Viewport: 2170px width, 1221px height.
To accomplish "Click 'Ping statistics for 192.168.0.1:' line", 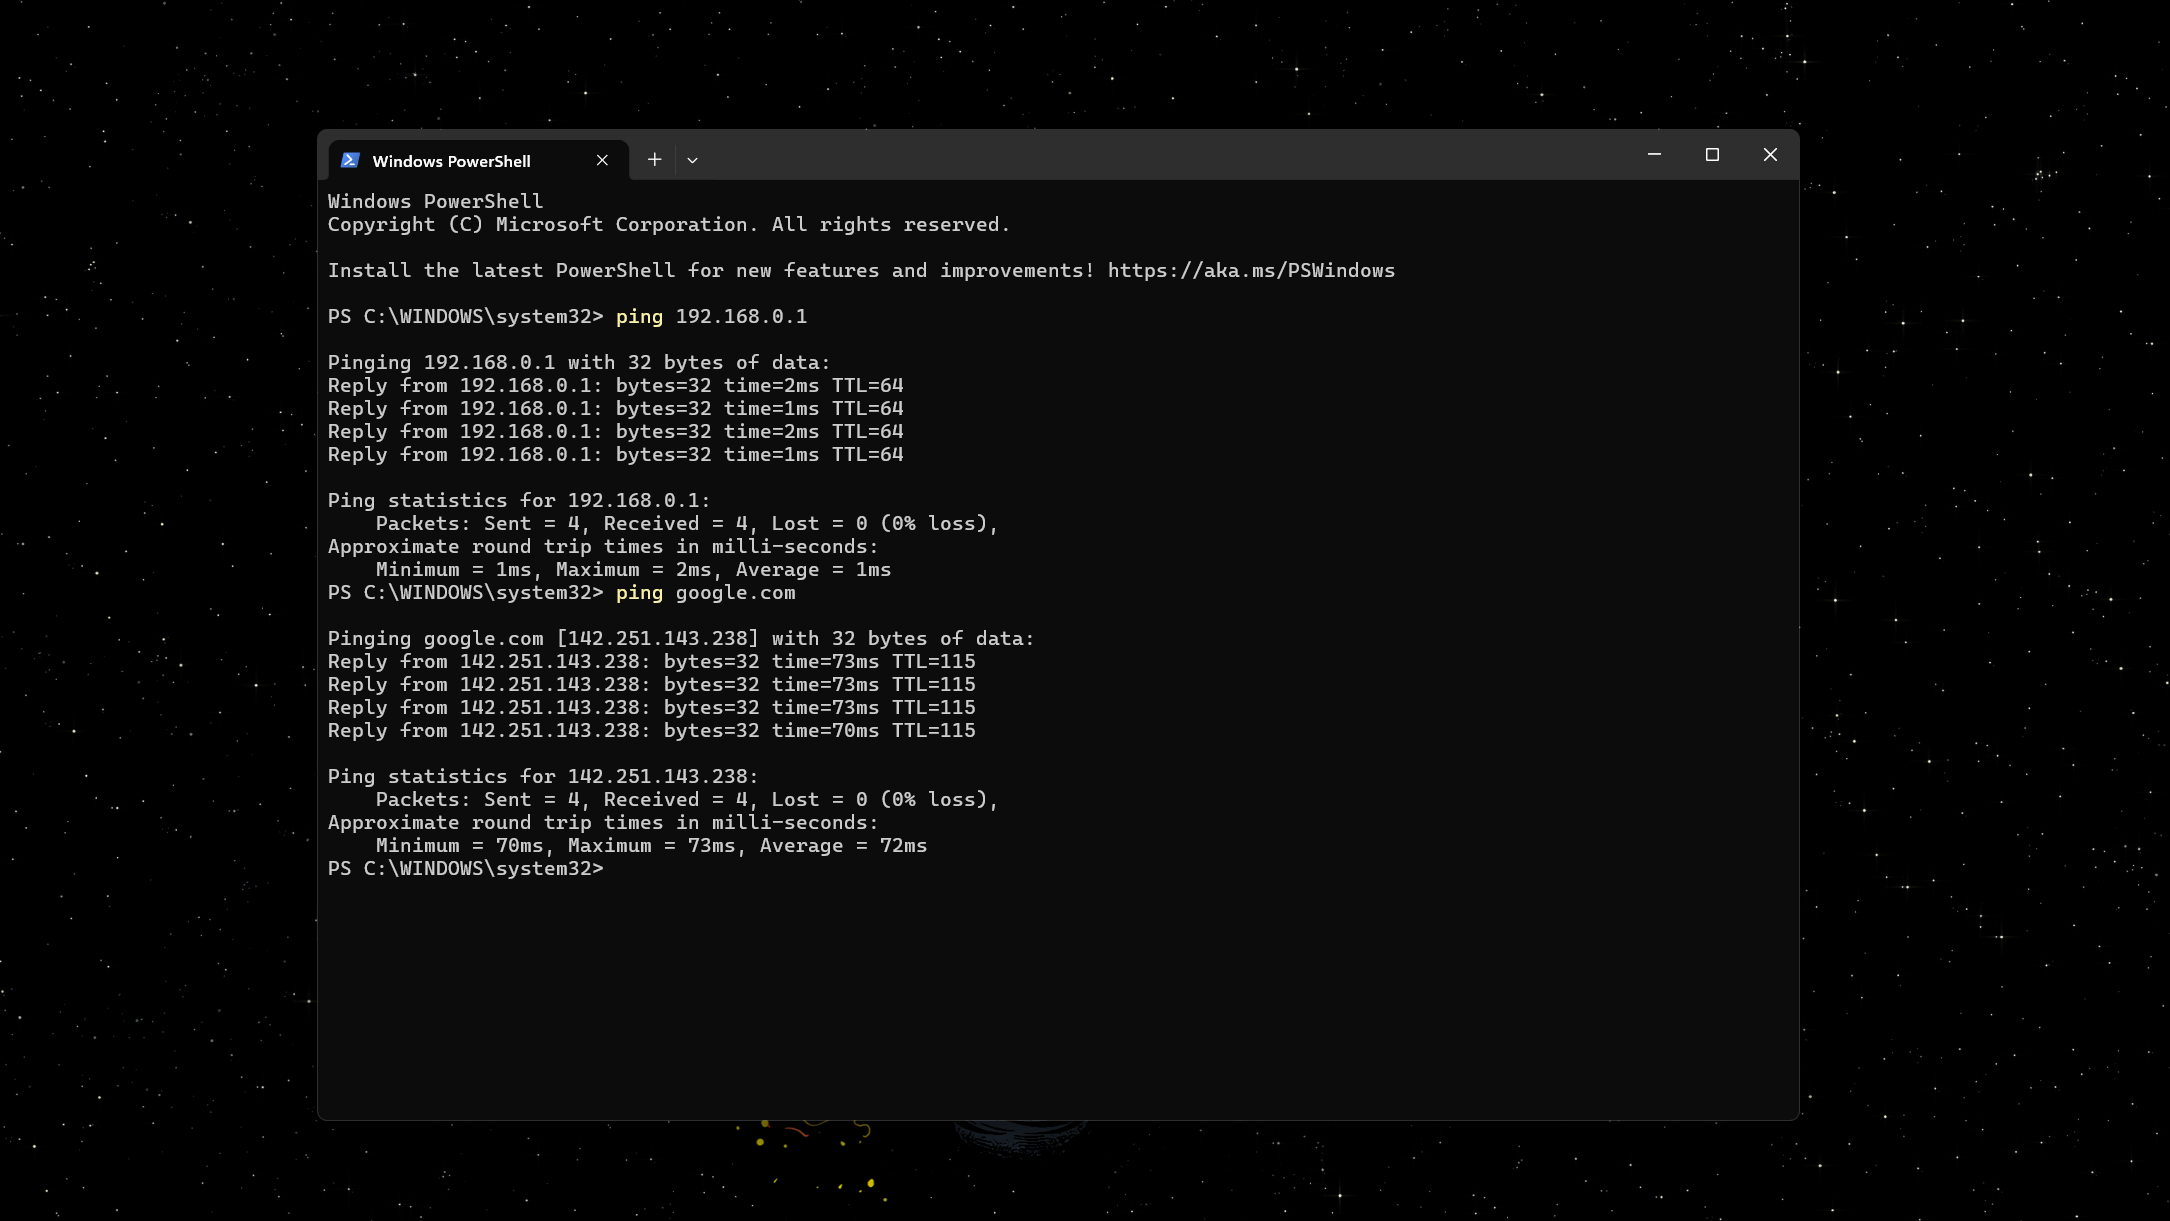I will click(519, 500).
